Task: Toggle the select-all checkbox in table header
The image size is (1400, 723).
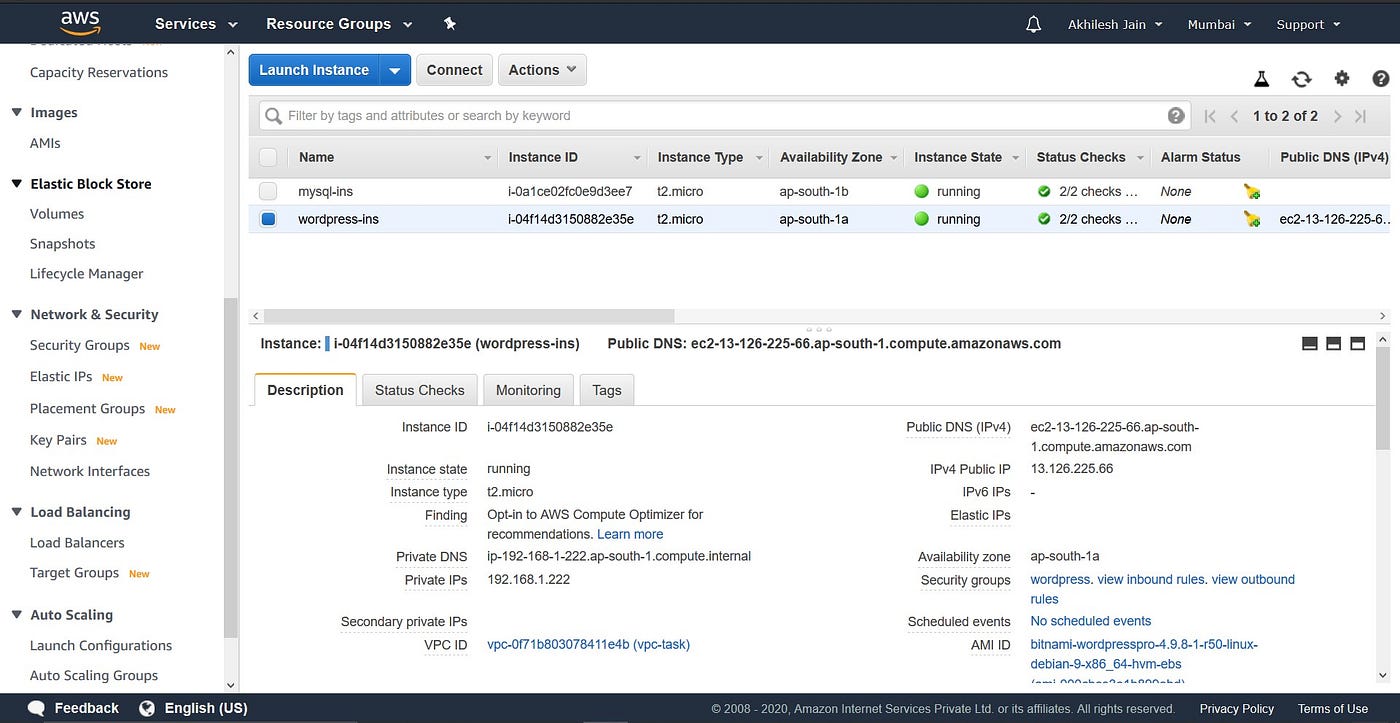Action: coord(268,157)
